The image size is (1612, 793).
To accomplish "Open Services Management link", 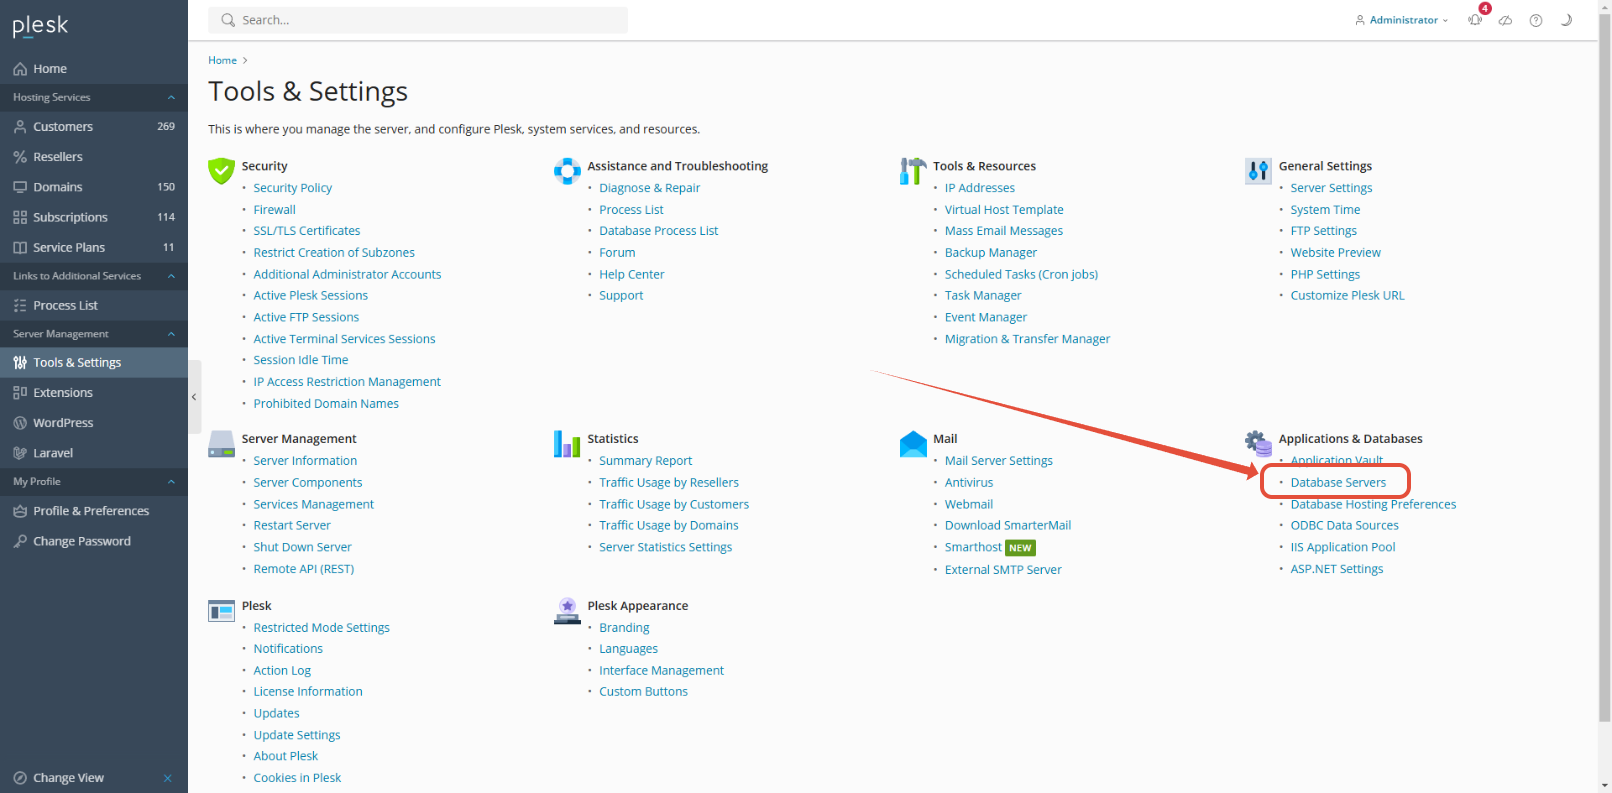I will tap(313, 505).
